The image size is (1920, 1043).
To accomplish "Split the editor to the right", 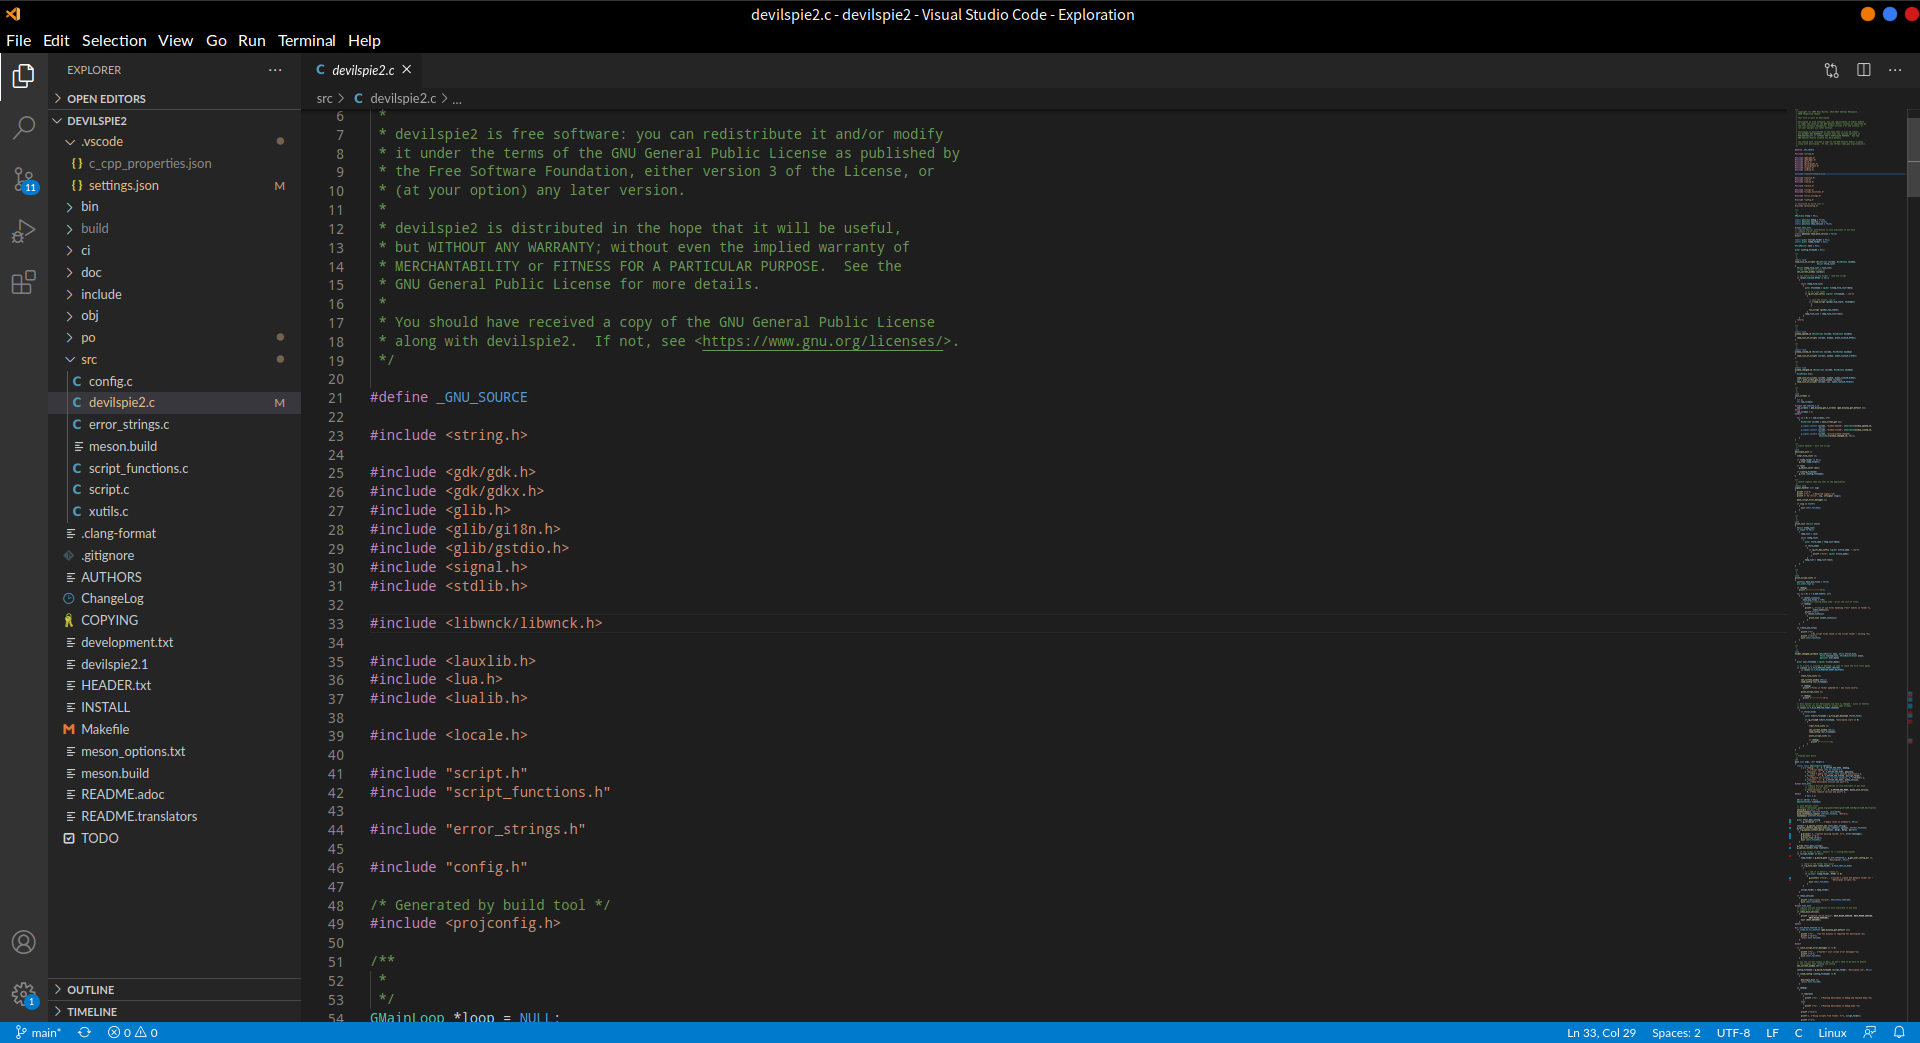I will [x=1864, y=70].
